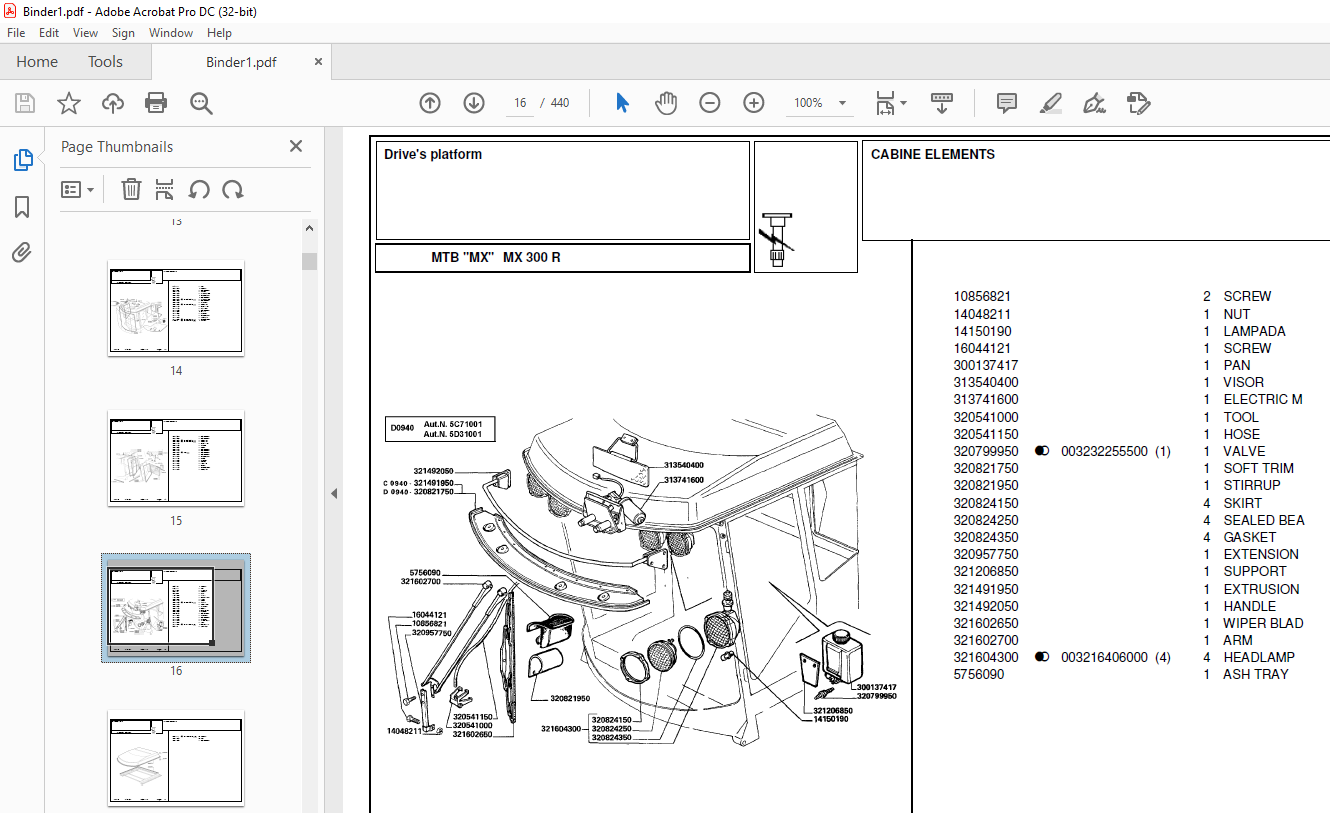Zoom in with the plus button
The width and height of the screenshot is (1330, 813).
(x=754, y=103)
